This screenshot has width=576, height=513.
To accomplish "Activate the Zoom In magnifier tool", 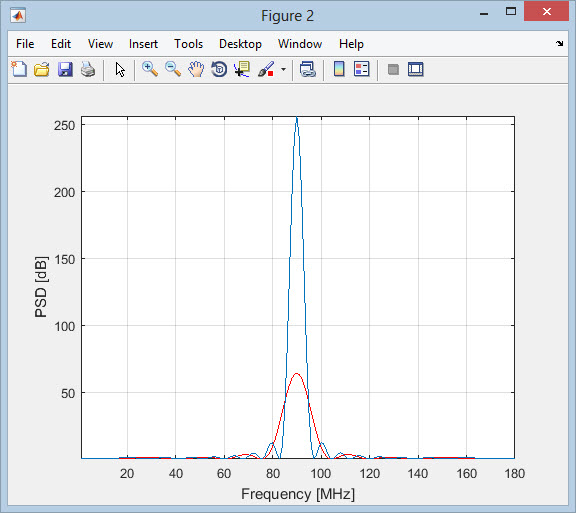I will 150,69.
